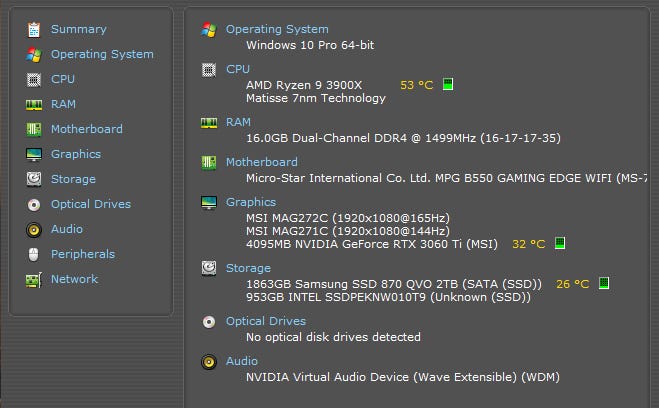Open the RAM heading in main panel
Viewport: 659px width, 408px height.
[238, 122]
